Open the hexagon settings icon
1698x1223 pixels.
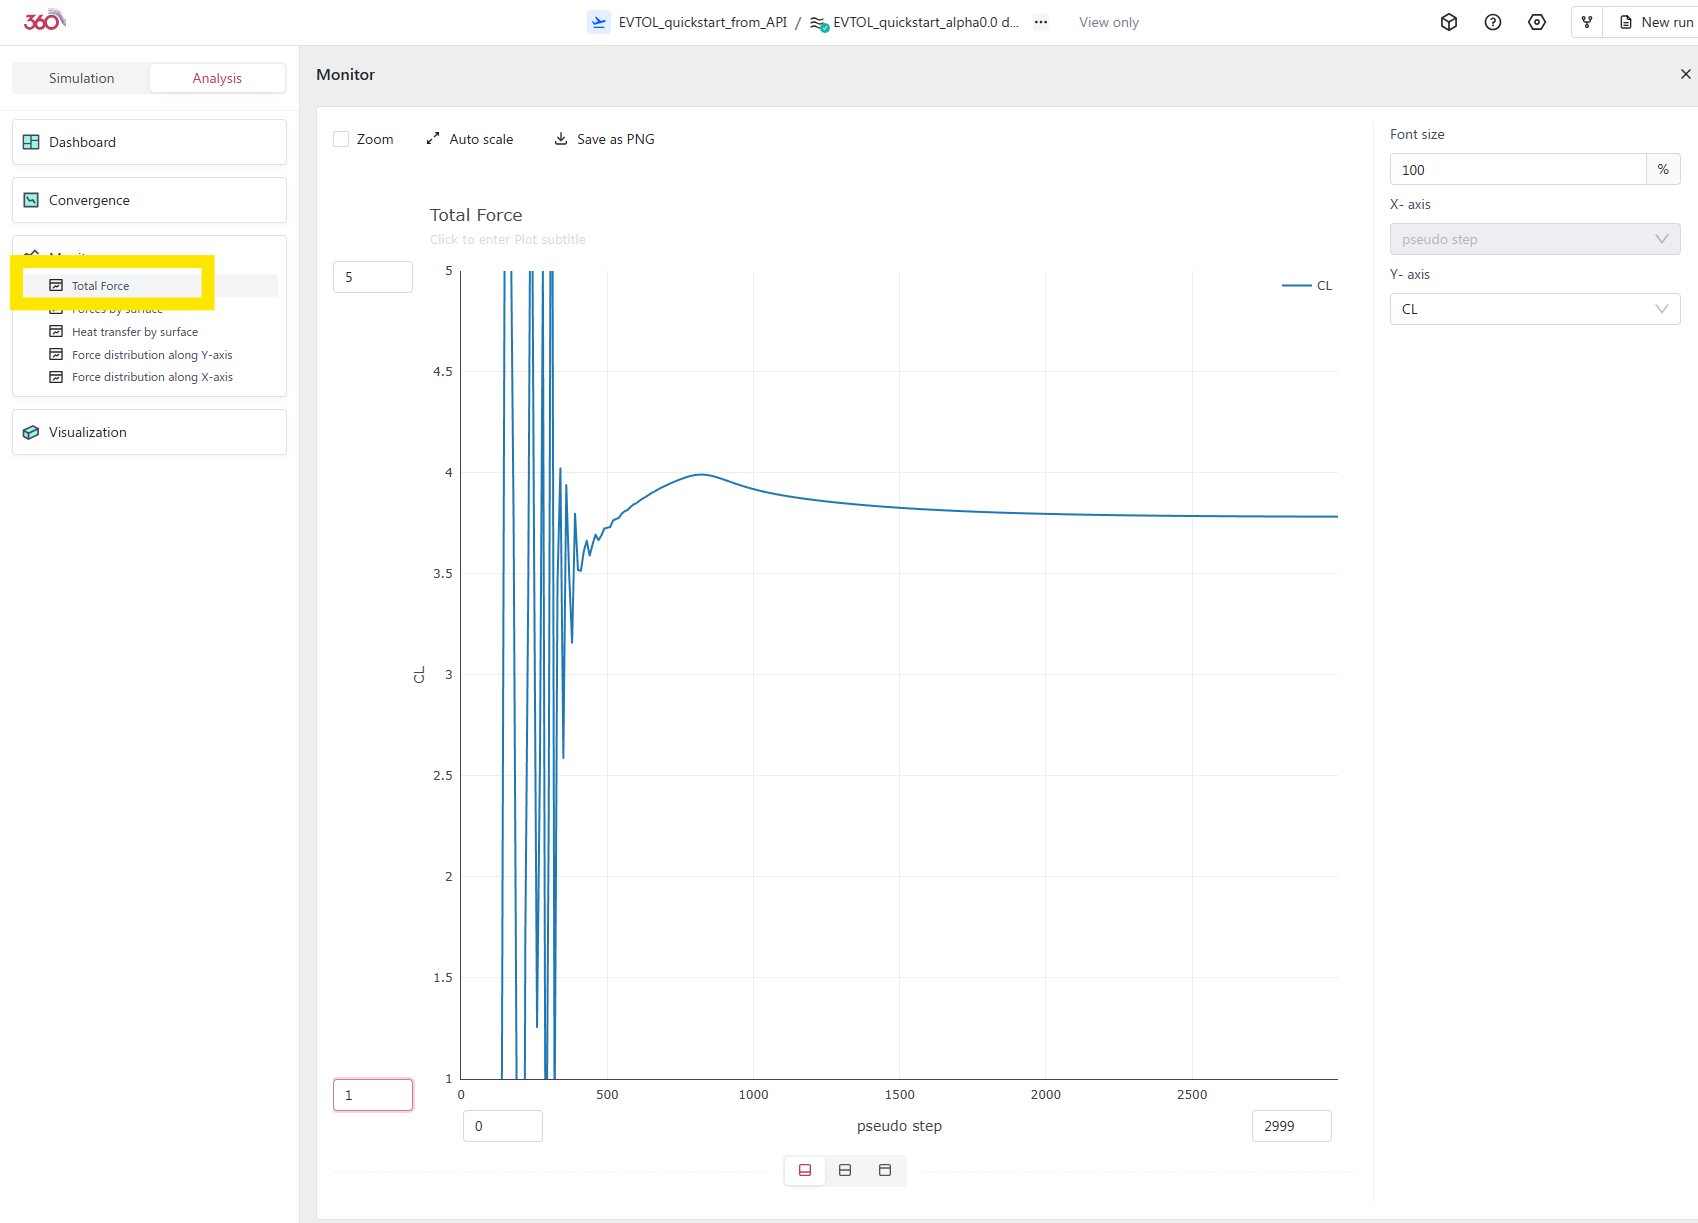click(x=1536, y=22)
